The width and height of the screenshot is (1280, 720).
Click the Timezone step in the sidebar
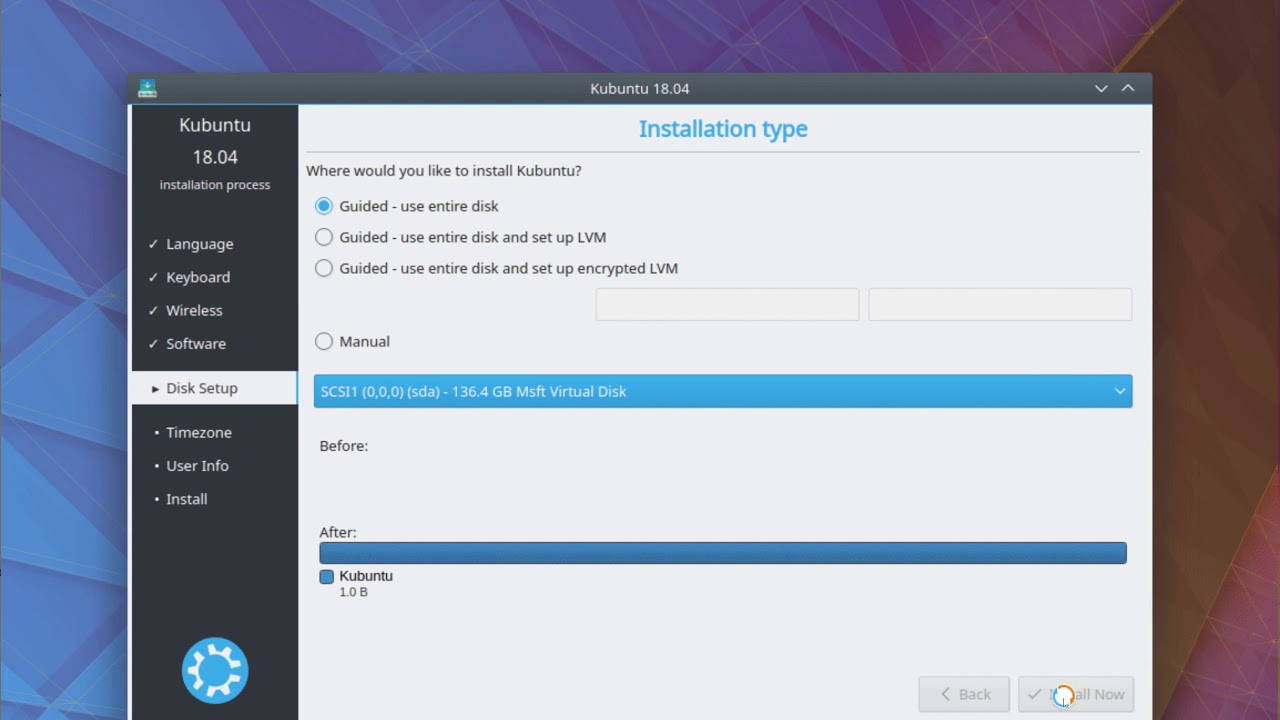tap(198, 432)
